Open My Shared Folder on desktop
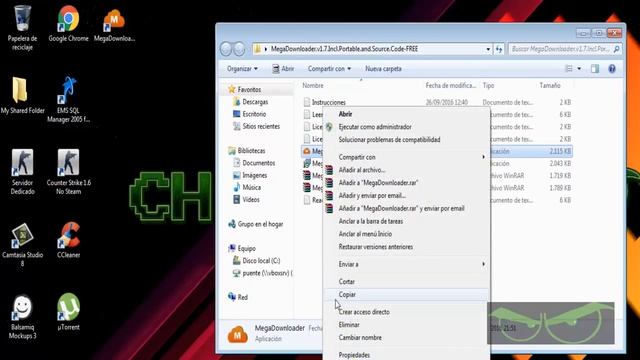Screen dimensions: 640x360 click(22, 95)
